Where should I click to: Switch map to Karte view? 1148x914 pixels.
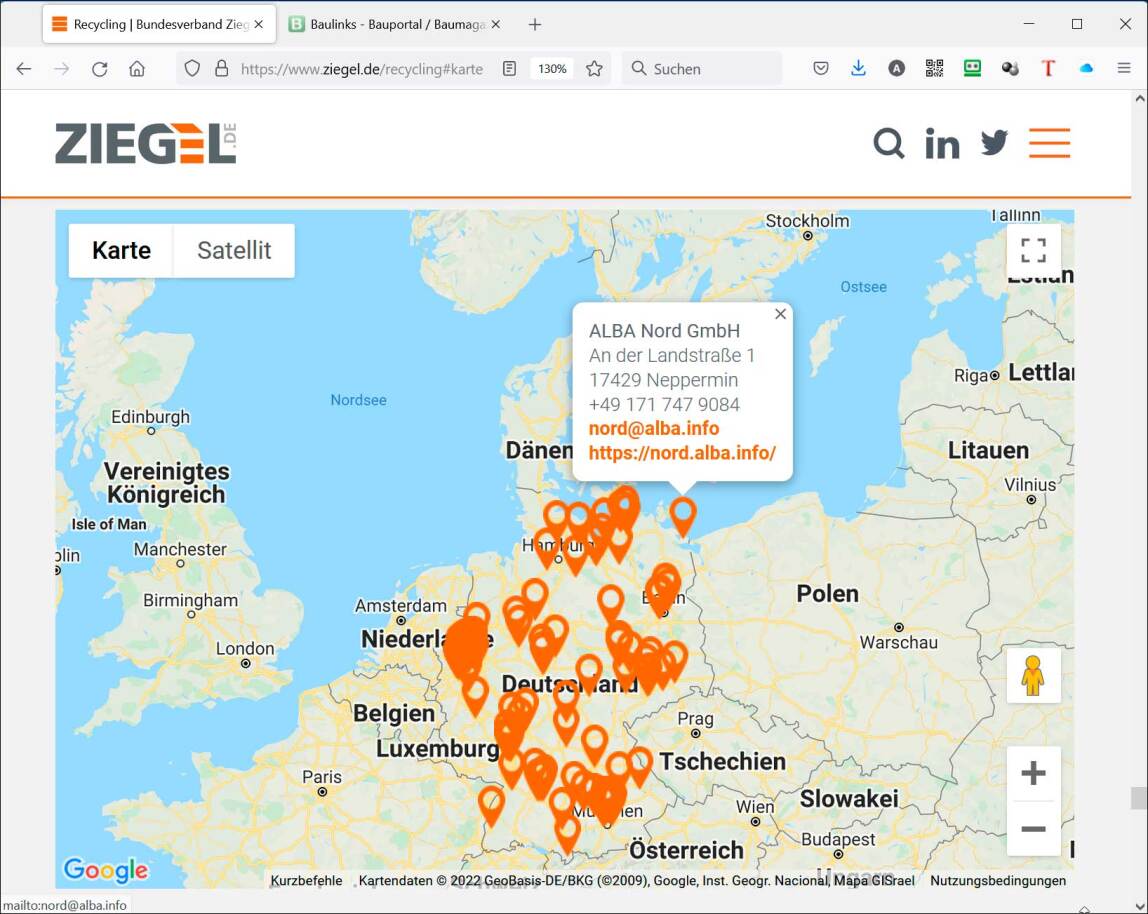122,250
